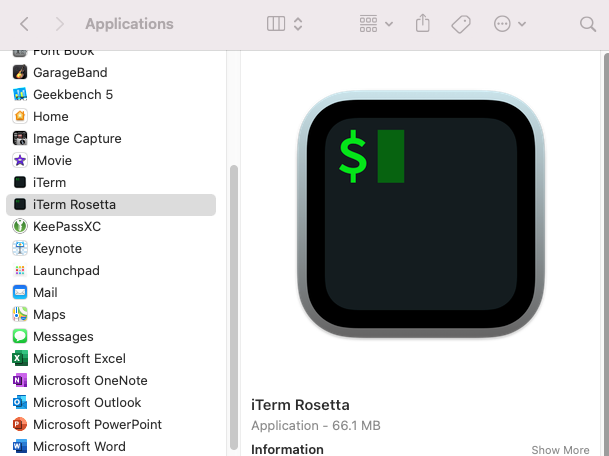Select the Launchpad icon
The height and width of the screenshot is (456, 609).
20,270
